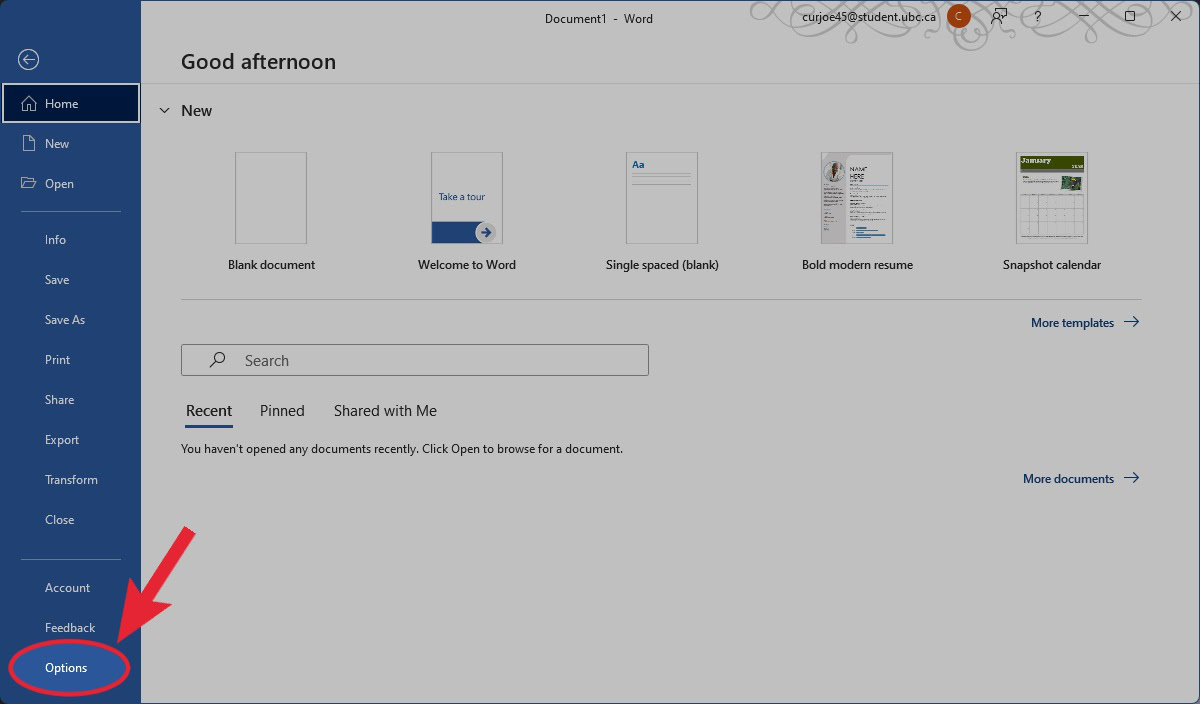The height and width of the screenshot is (704, 1200).
Task: Click the Open folder icon in sidebar
Action: pyautogui.click(x=29, y=183)
